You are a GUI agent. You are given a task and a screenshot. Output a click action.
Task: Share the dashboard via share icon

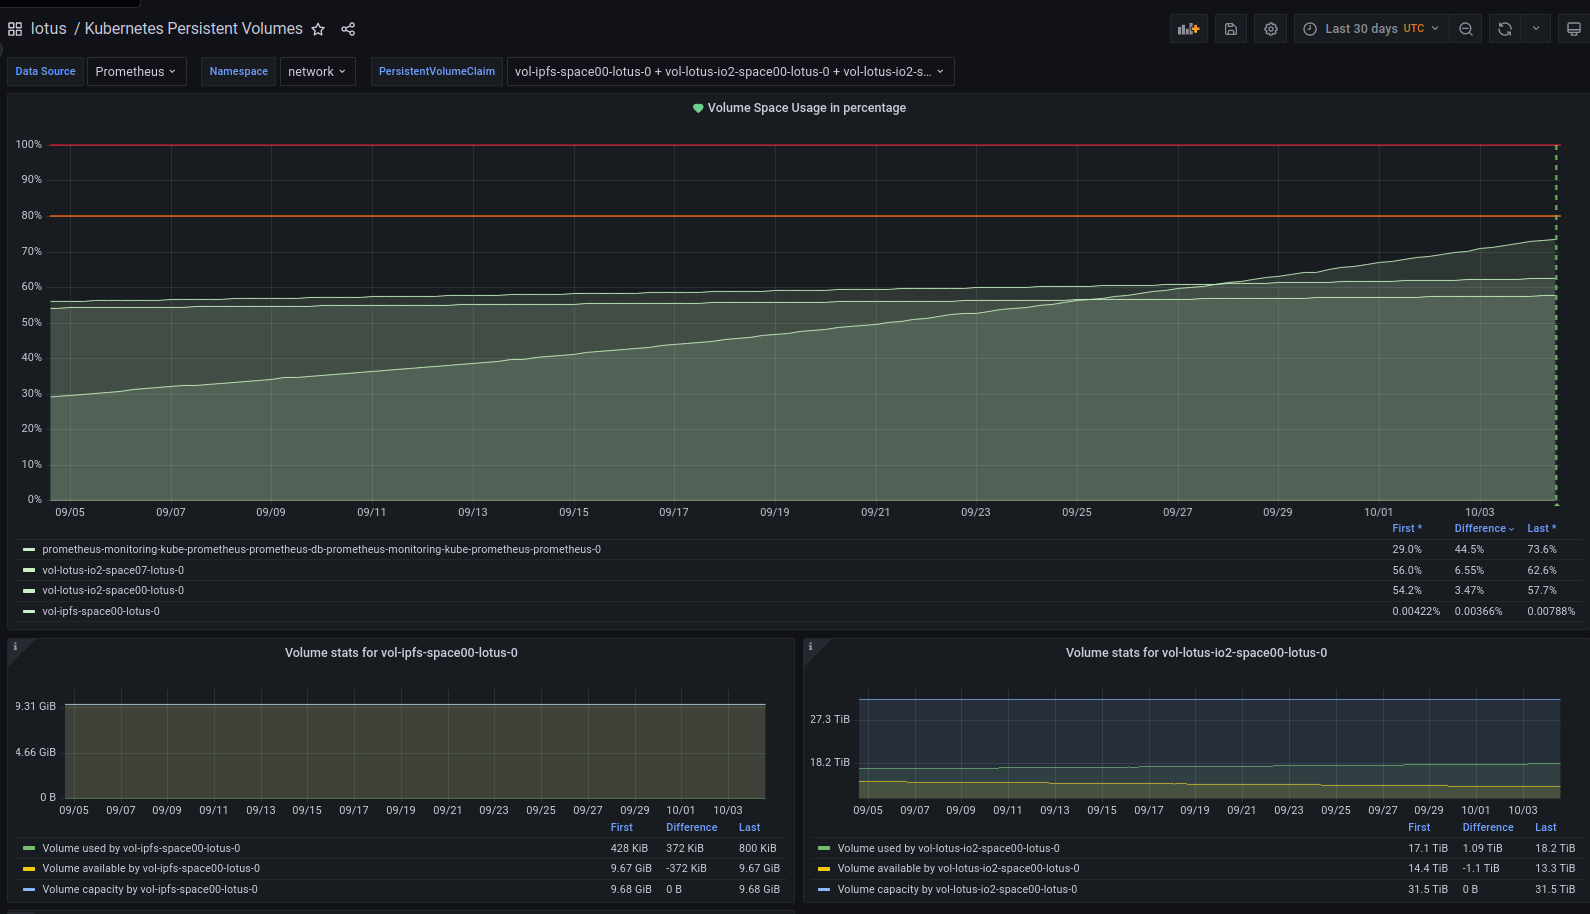tap(348, 29)
